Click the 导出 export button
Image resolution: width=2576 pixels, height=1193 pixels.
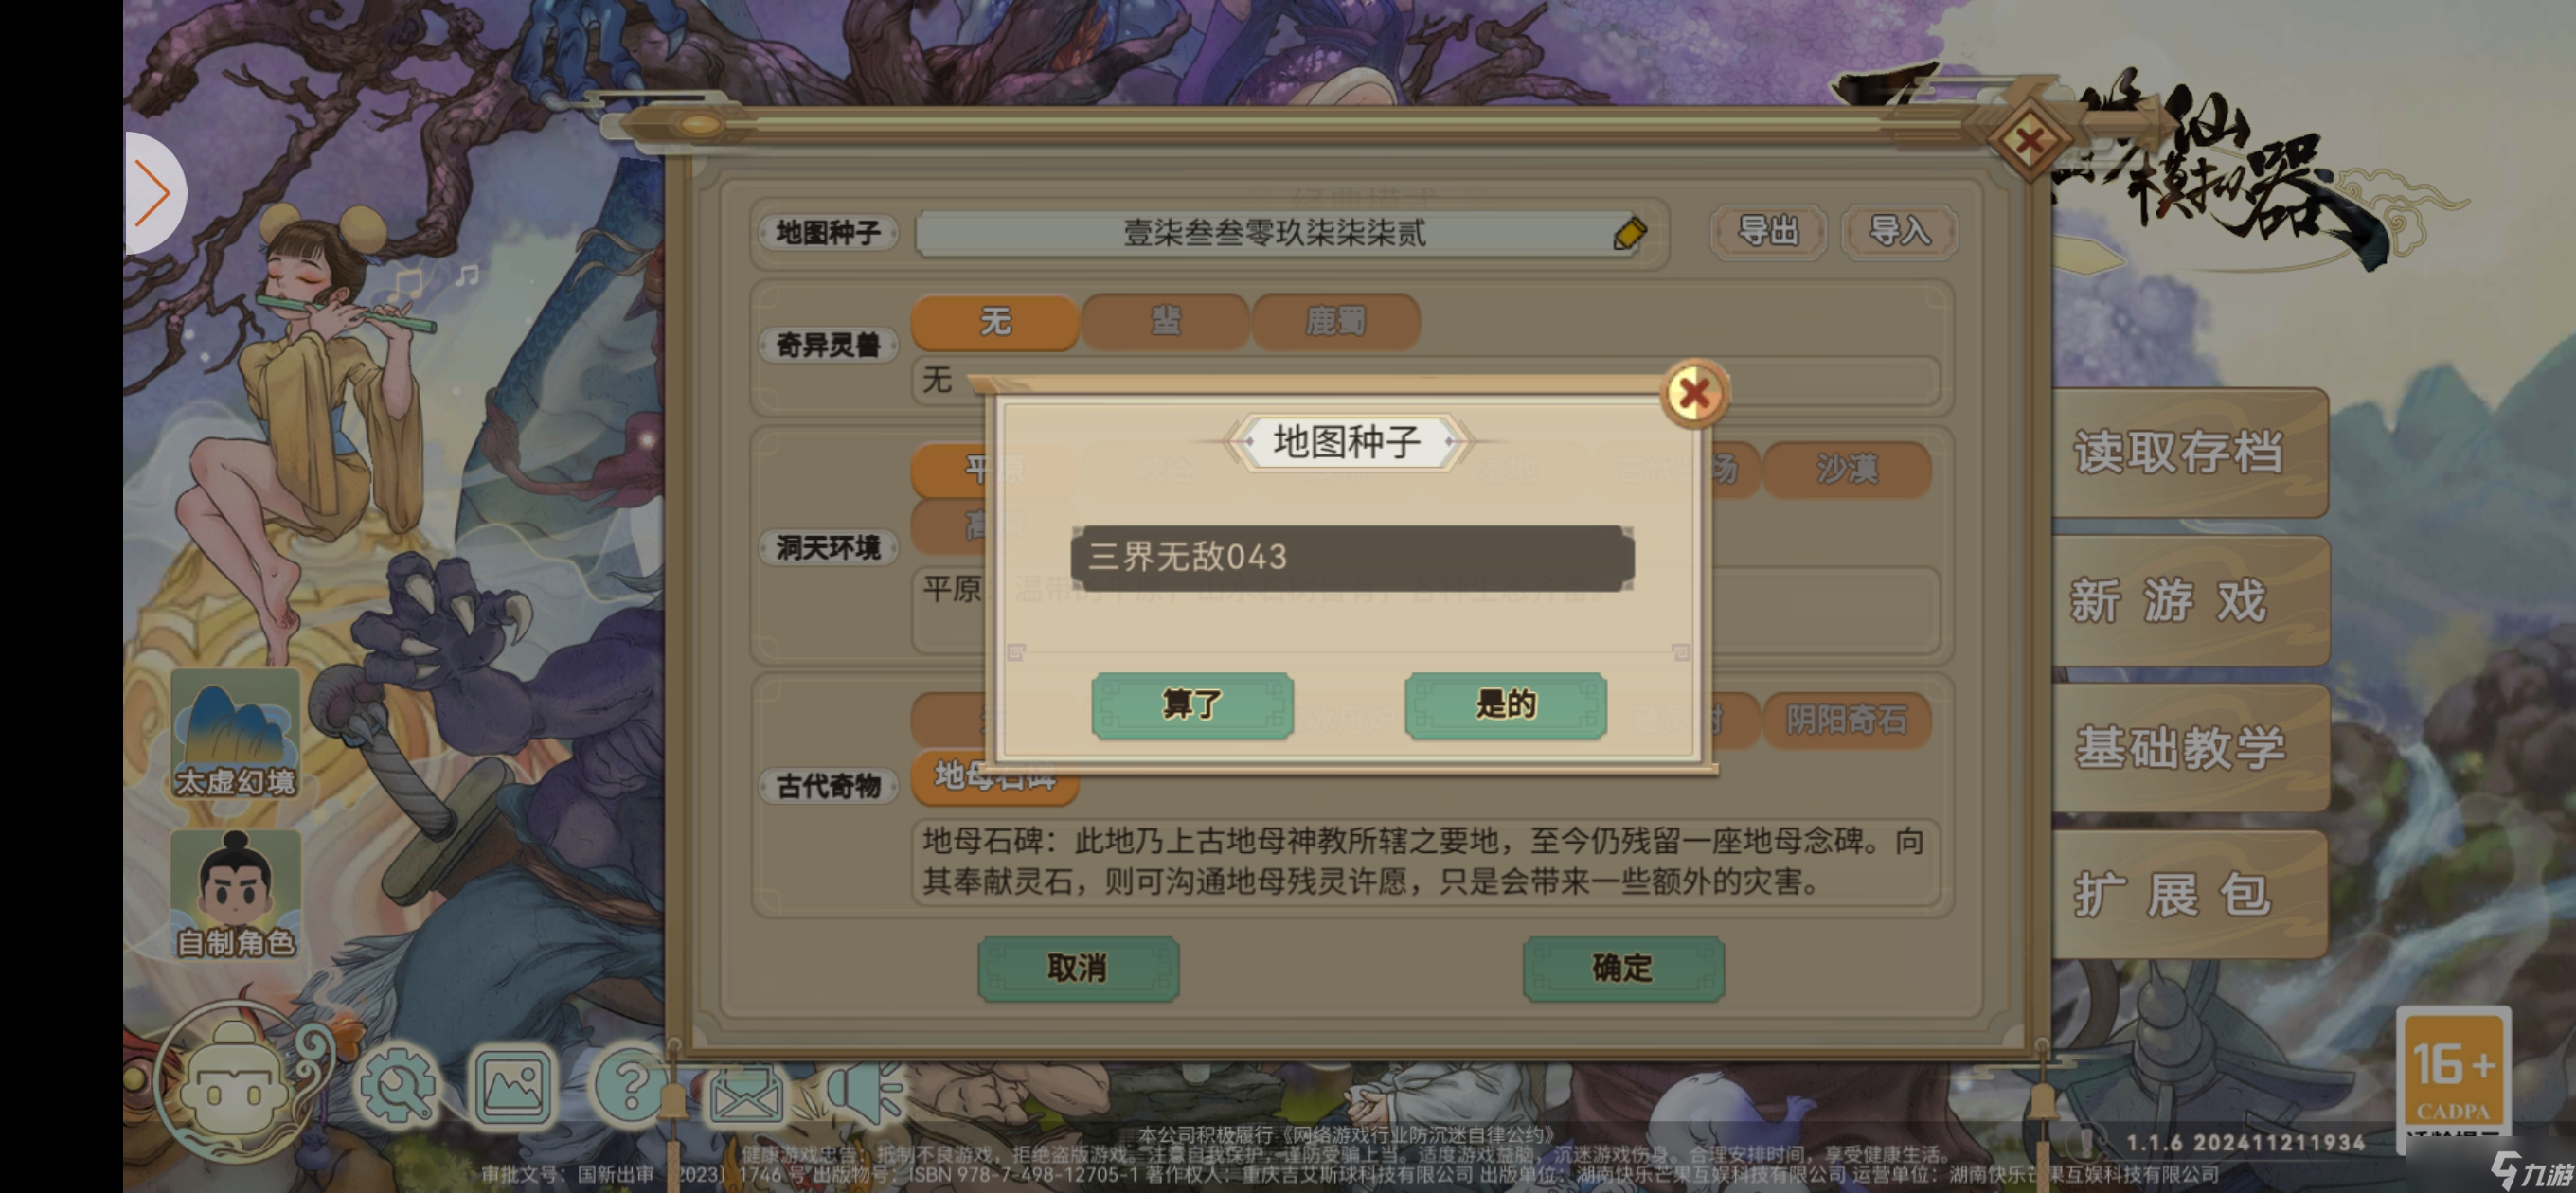[x=1767, y=232]
